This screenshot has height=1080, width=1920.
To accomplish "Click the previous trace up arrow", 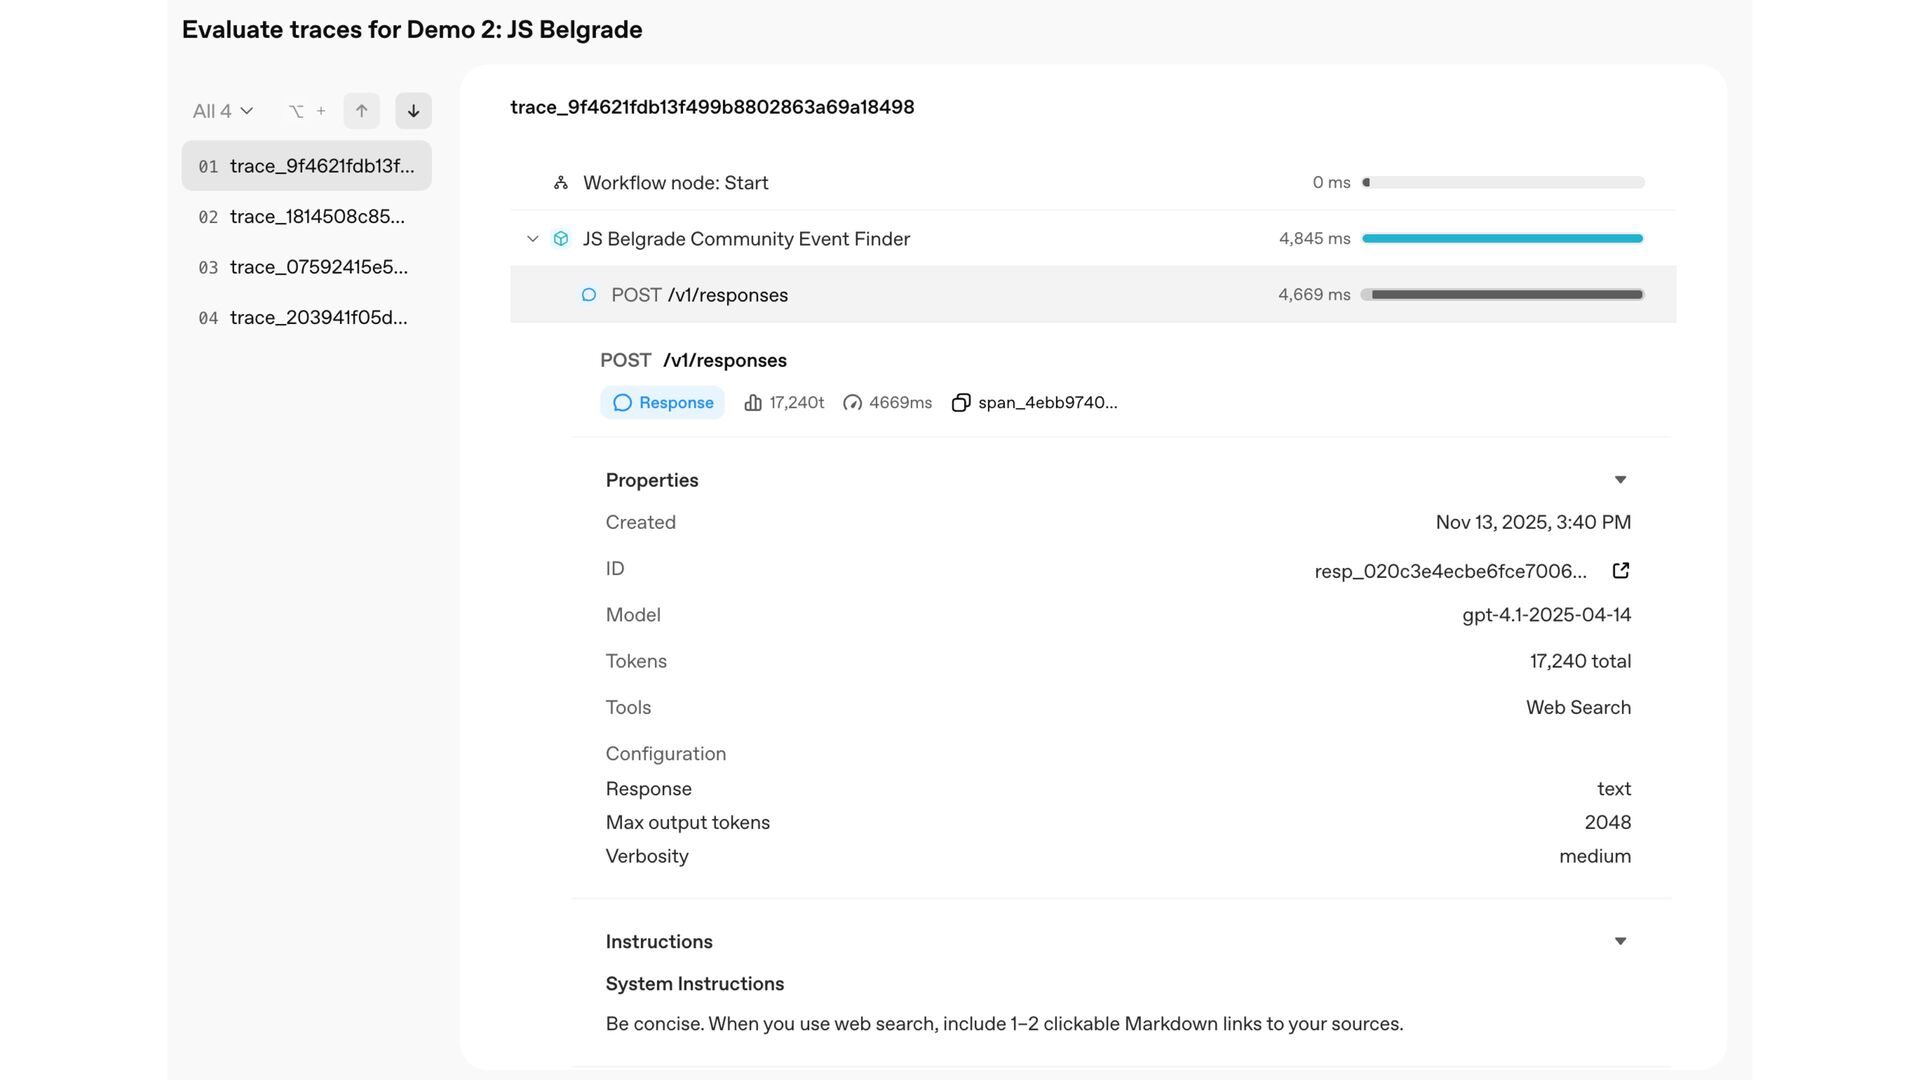I will [361, 111].
